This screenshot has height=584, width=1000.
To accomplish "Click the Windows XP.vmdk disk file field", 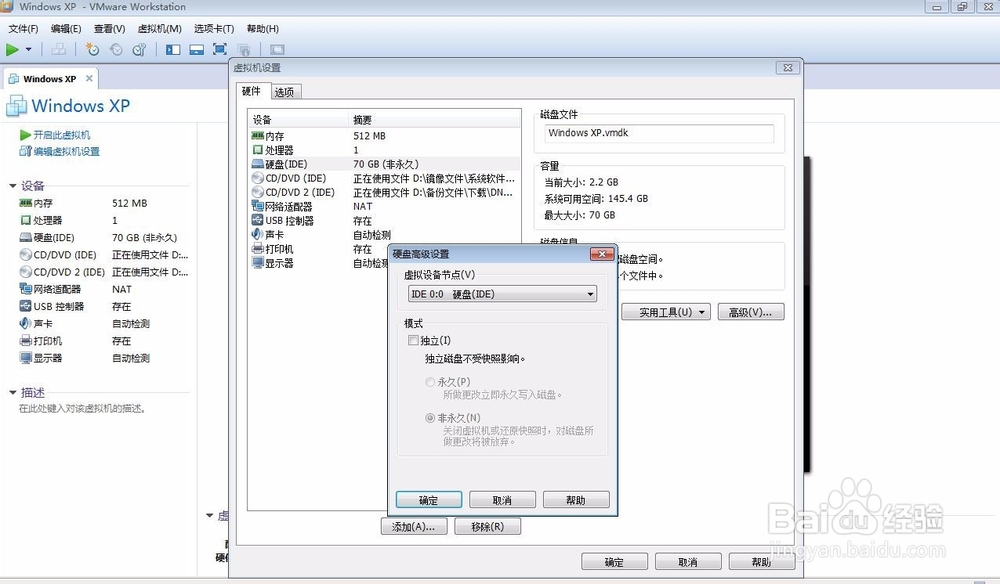I will tap(659, 133).
